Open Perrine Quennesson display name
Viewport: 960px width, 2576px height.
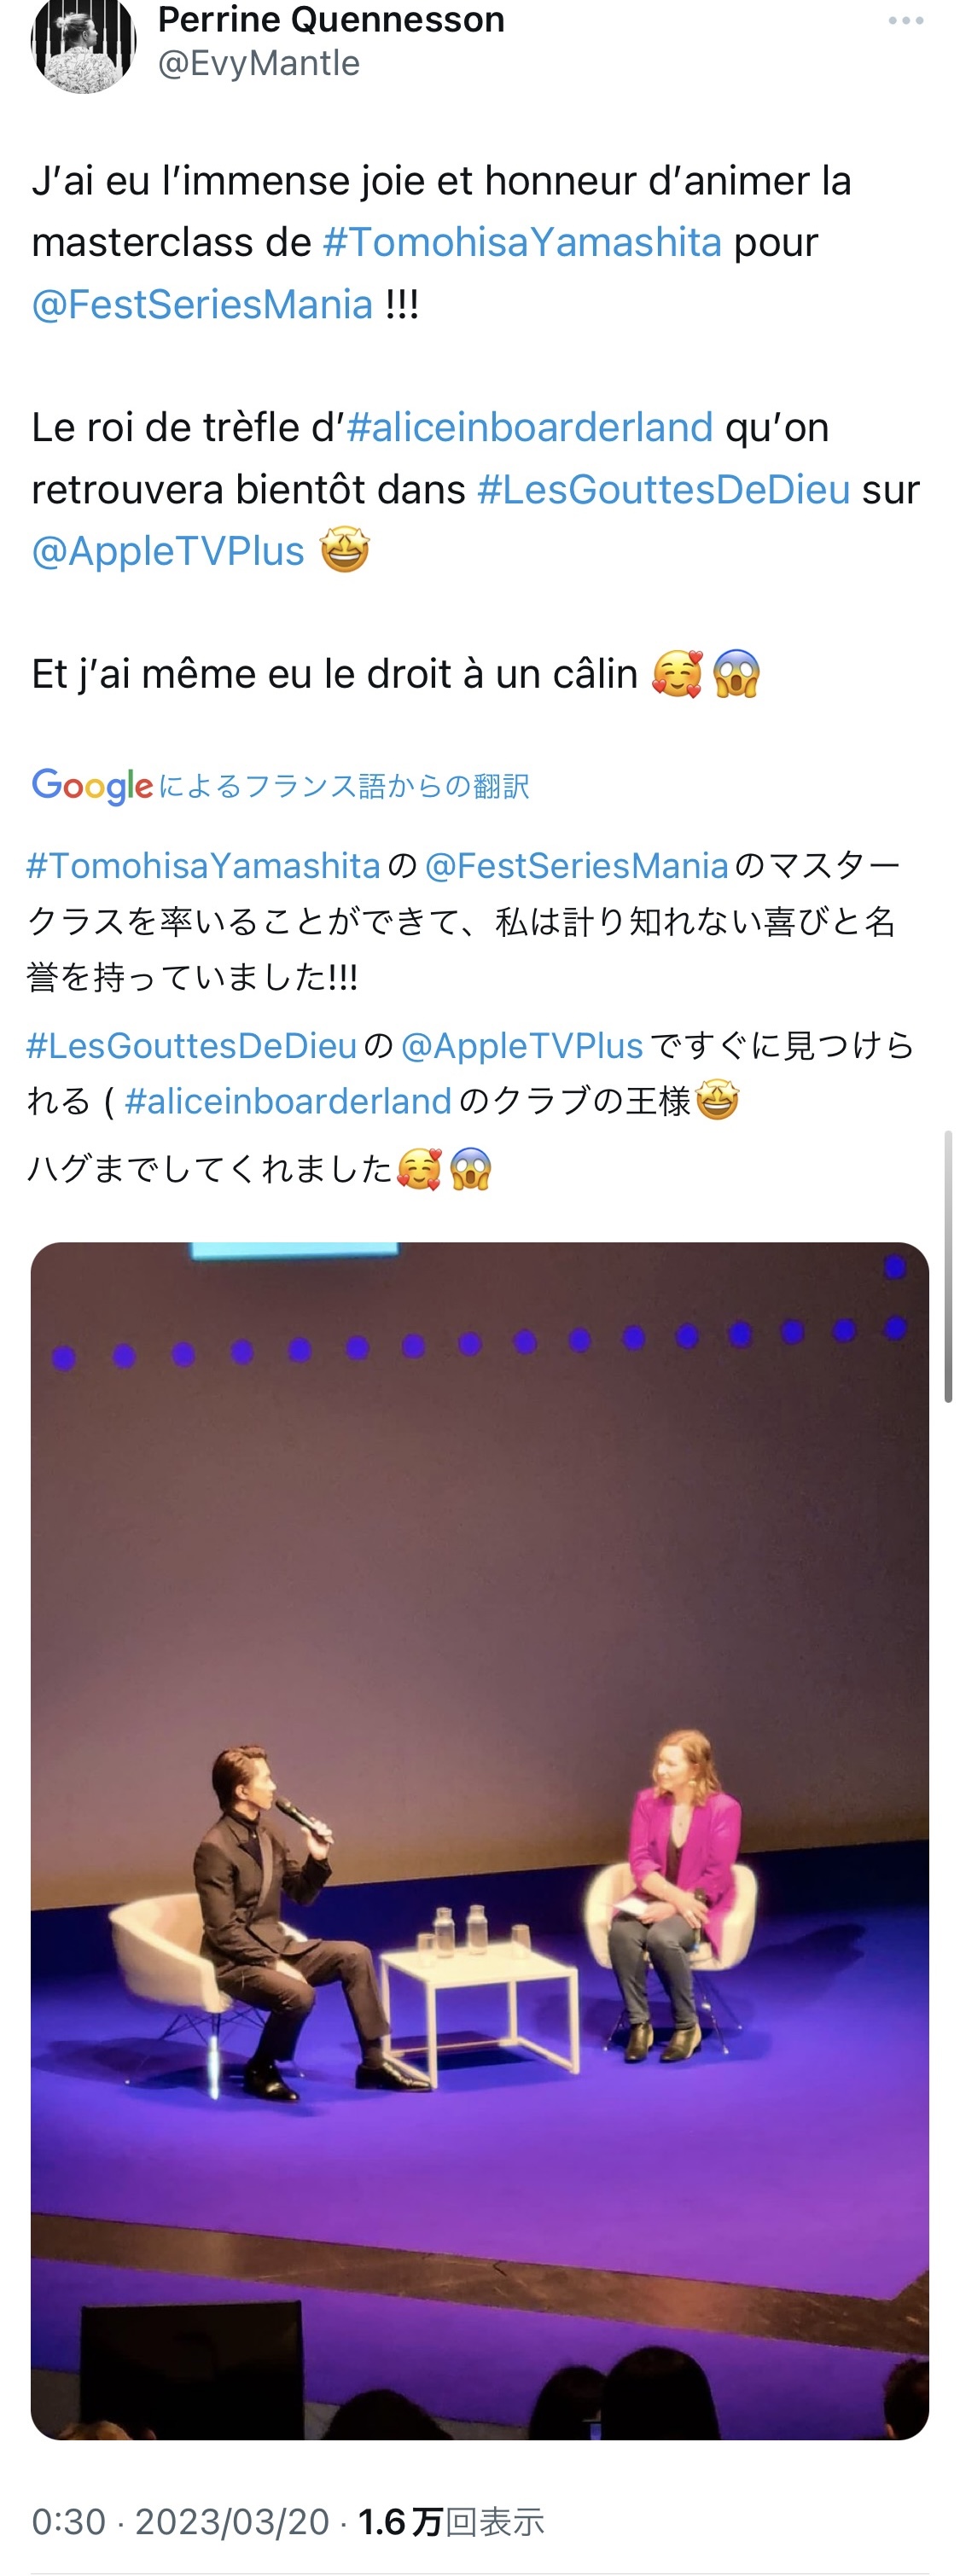click(x=331, y=19)
